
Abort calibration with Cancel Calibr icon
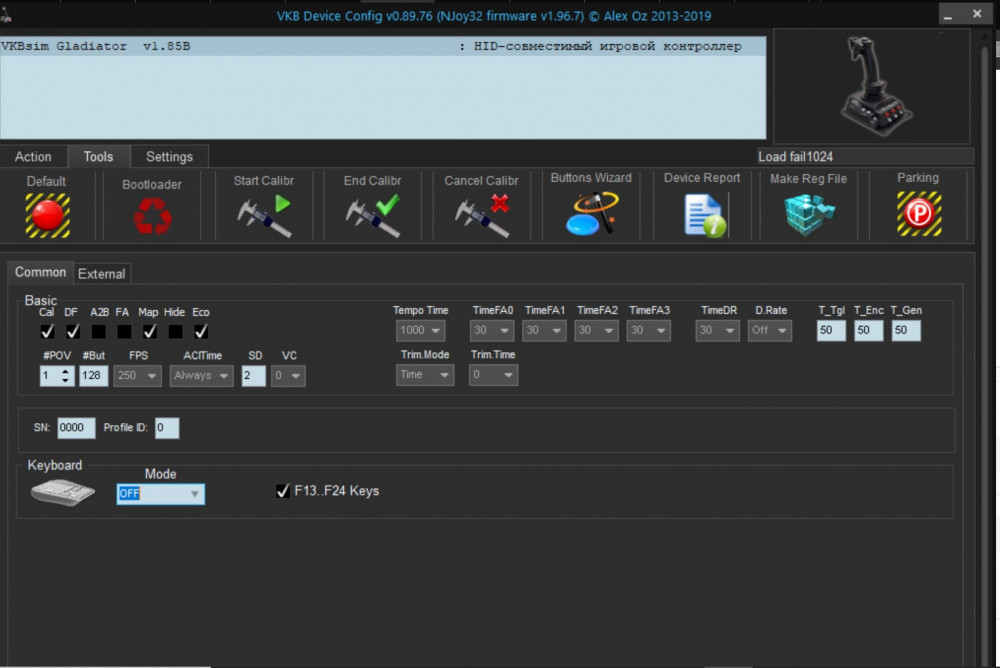pyautogui.click(x=482, y=216)
